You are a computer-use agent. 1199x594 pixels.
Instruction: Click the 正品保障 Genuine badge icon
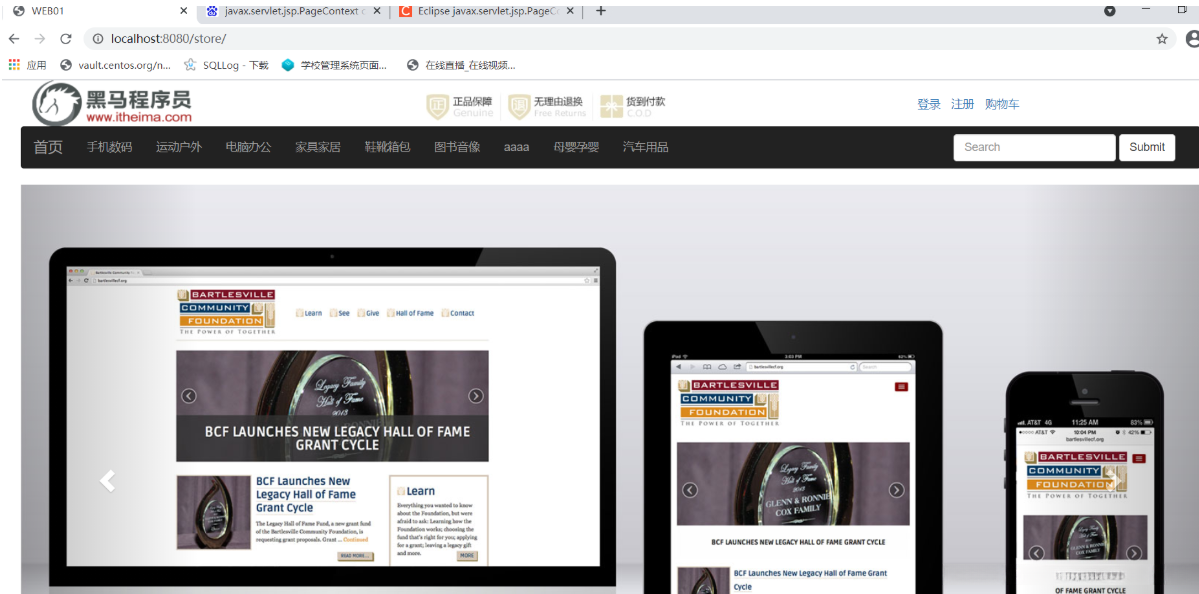(437, 107)
